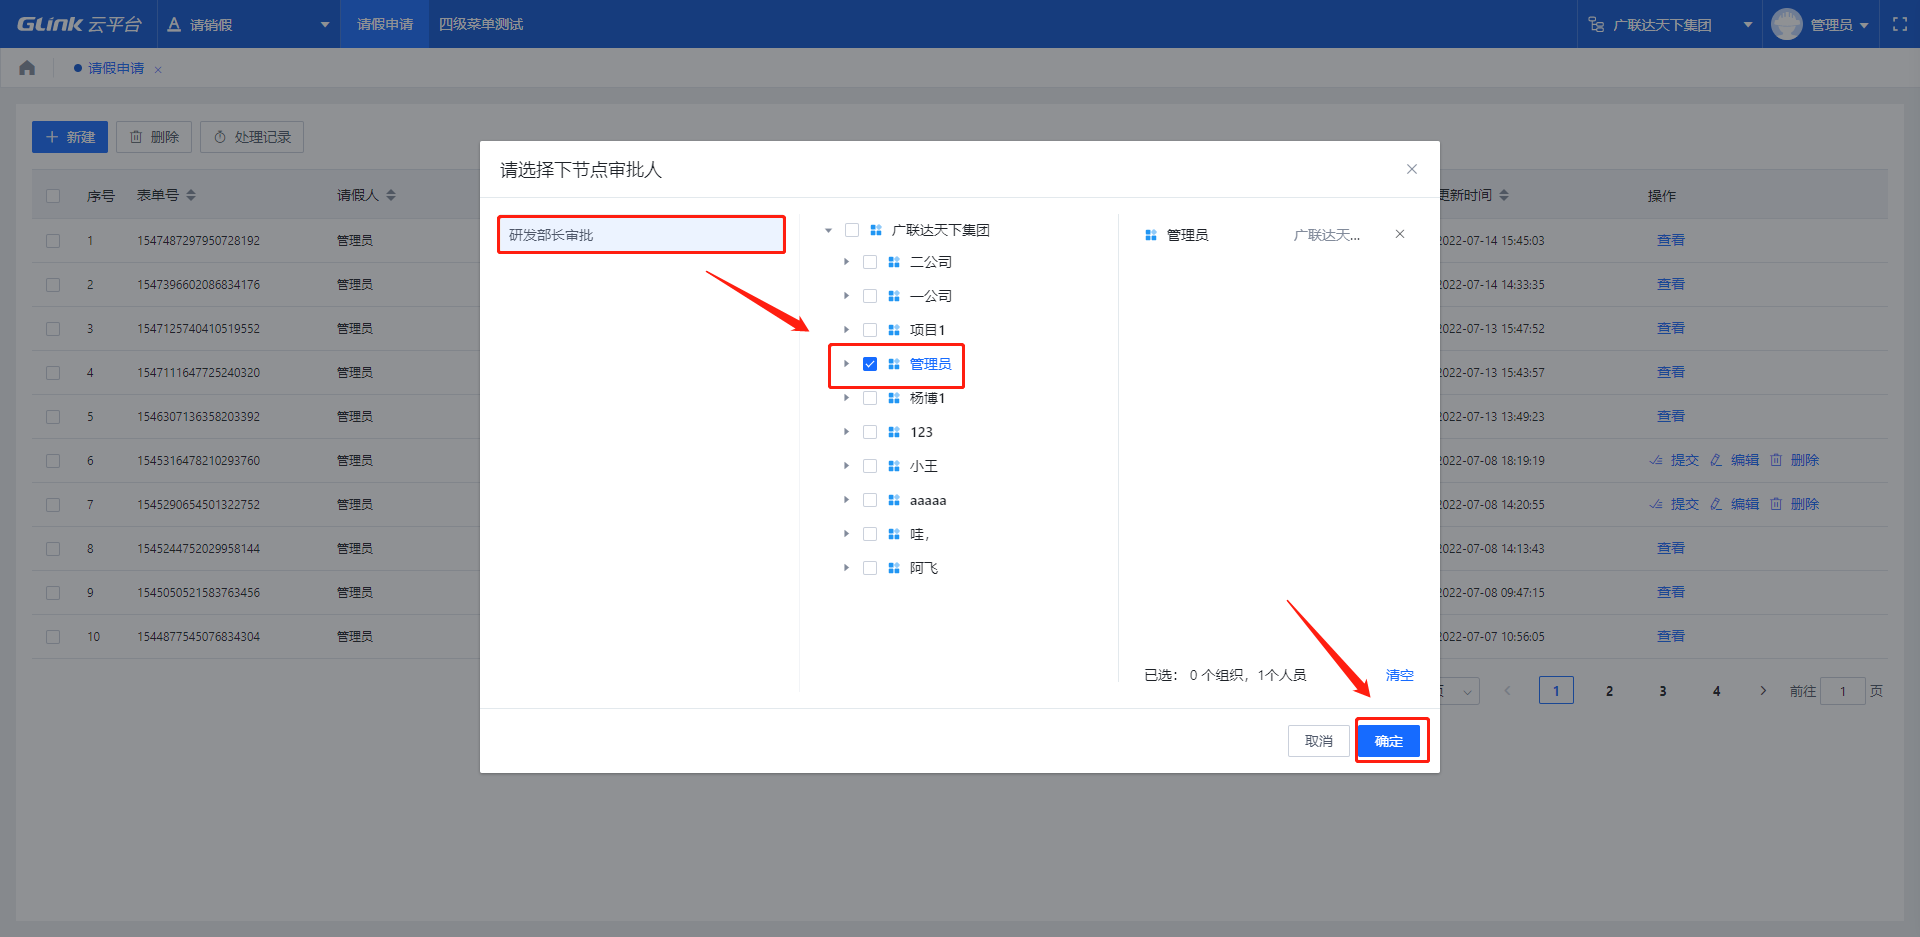Open the 四级菜单测试 menu tab
Image resolution: width=1920 pixels, height=937 pixels.
tap(481, 24)
